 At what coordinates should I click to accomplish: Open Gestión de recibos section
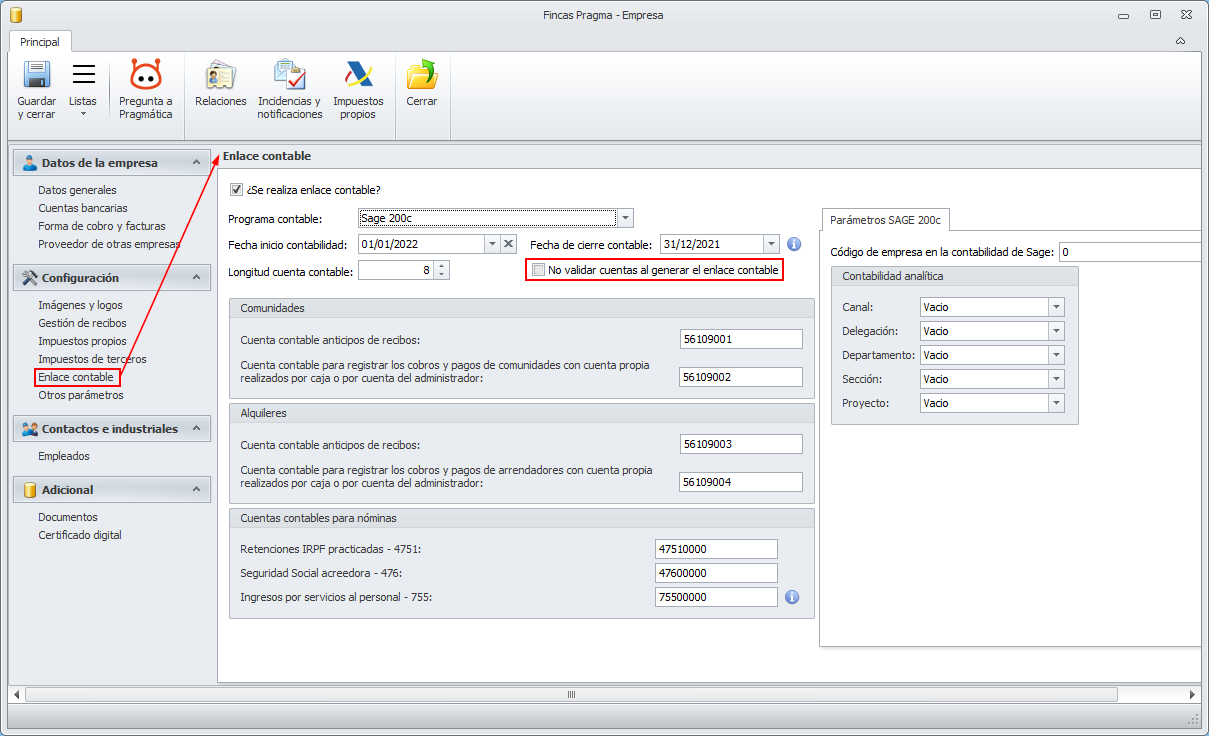click(x=82, y=323)
